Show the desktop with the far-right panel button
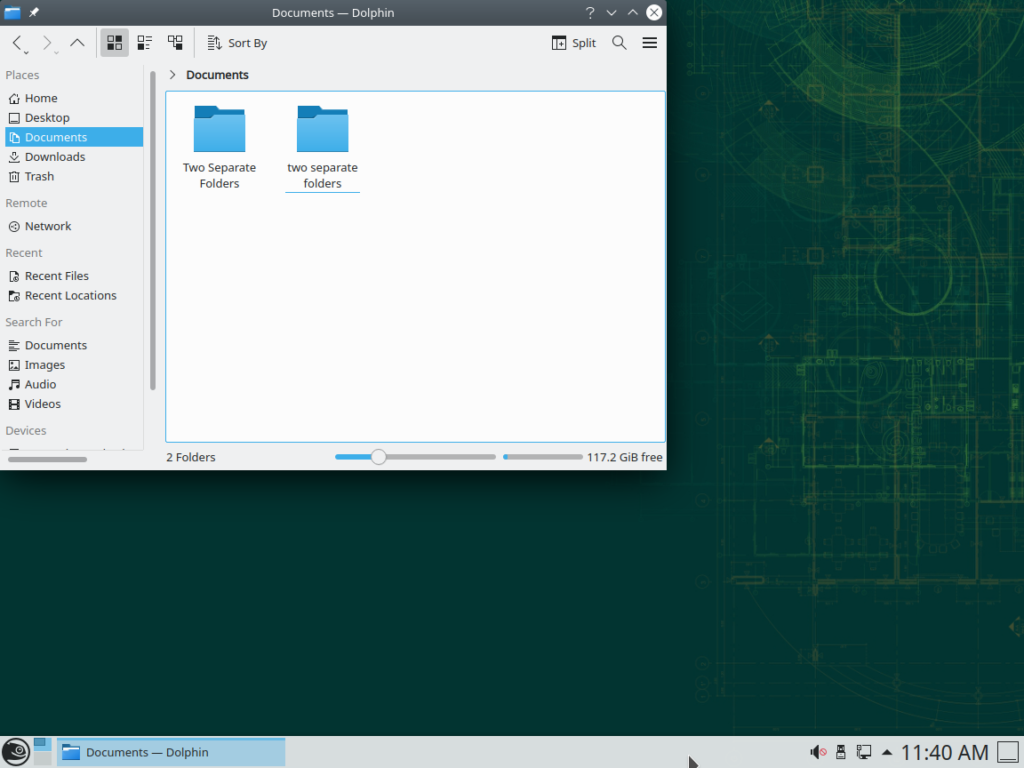Image resolution: width=1024 pixels, height=768 pixels. (x=1008, y=751)
